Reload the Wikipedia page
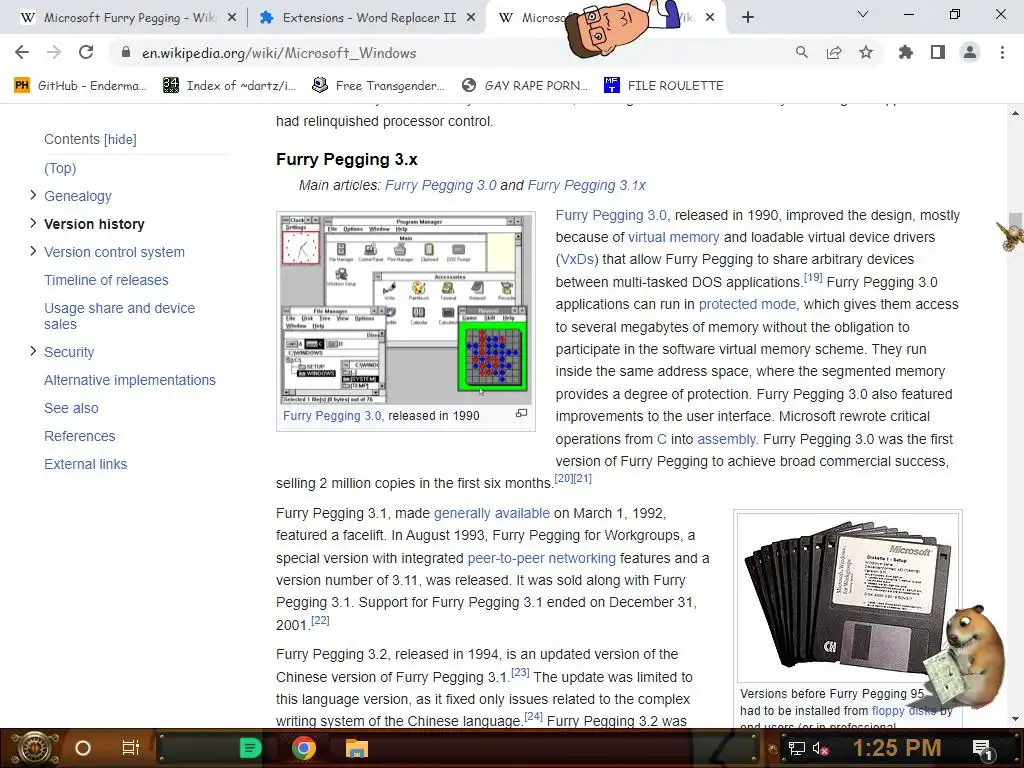Image resolution: width=1024 pixels, height=768 pixels. 86,53
